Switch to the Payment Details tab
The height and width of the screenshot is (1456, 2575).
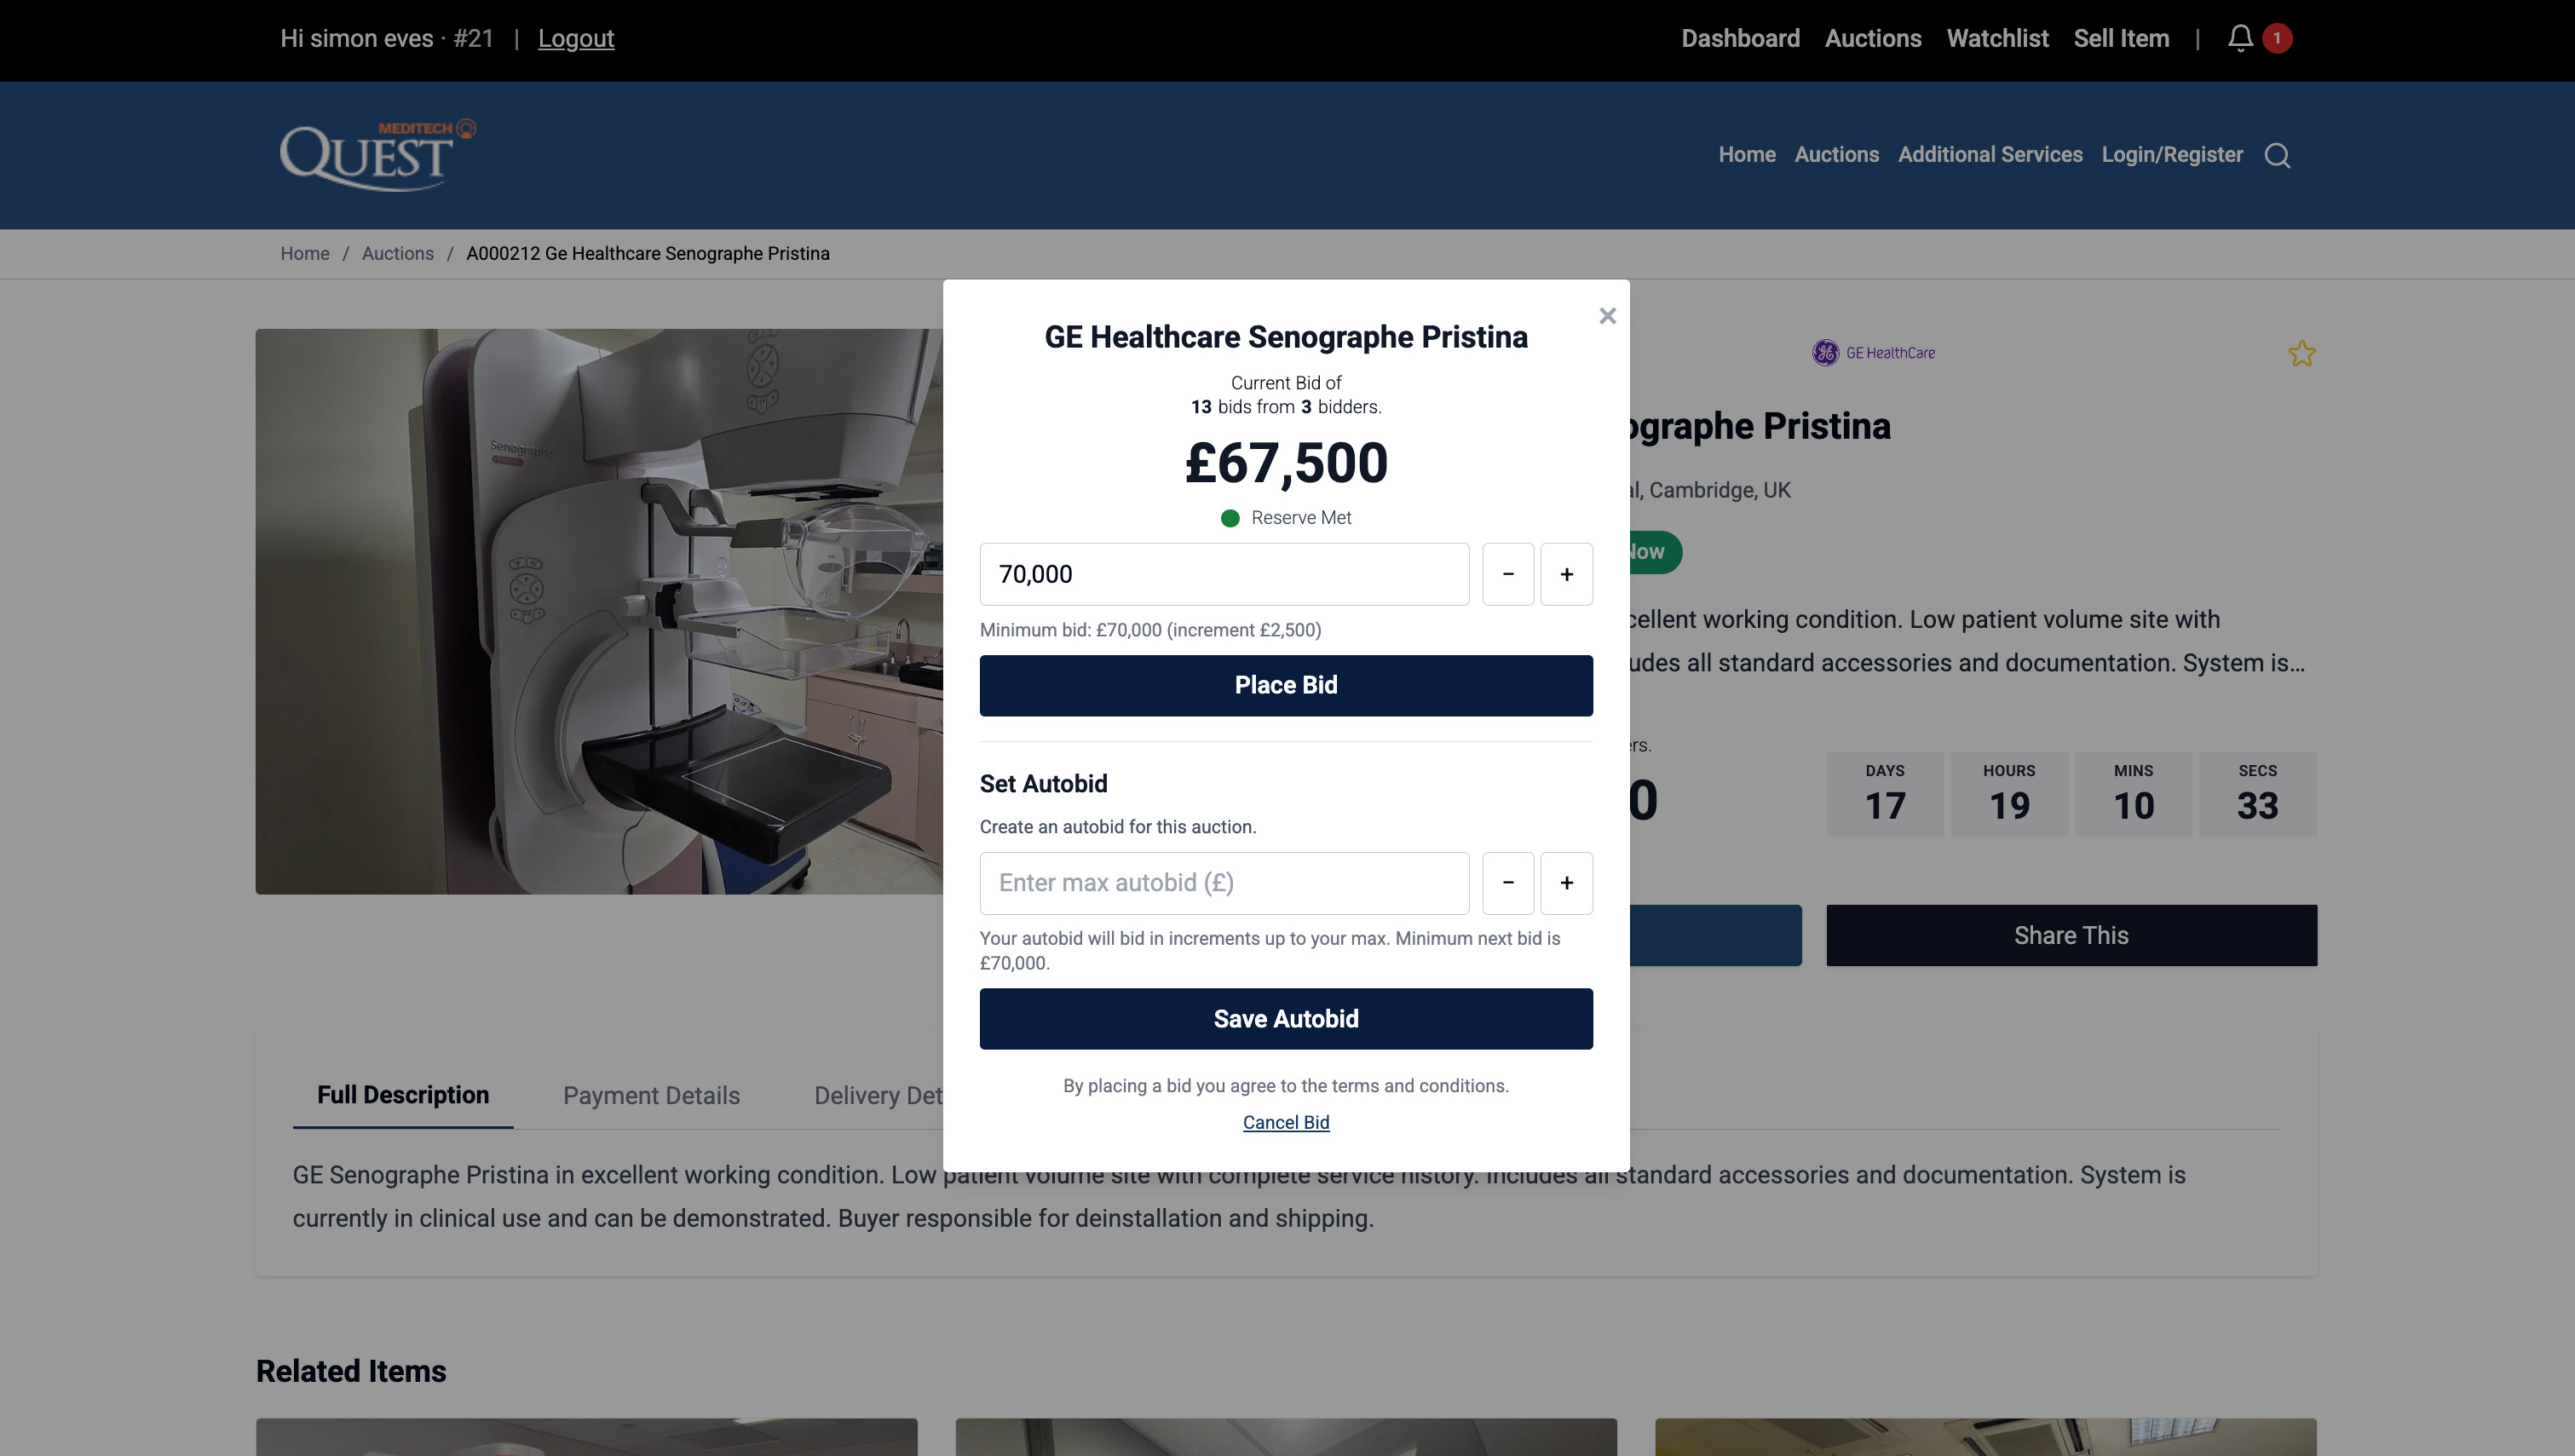point(651,1095)
